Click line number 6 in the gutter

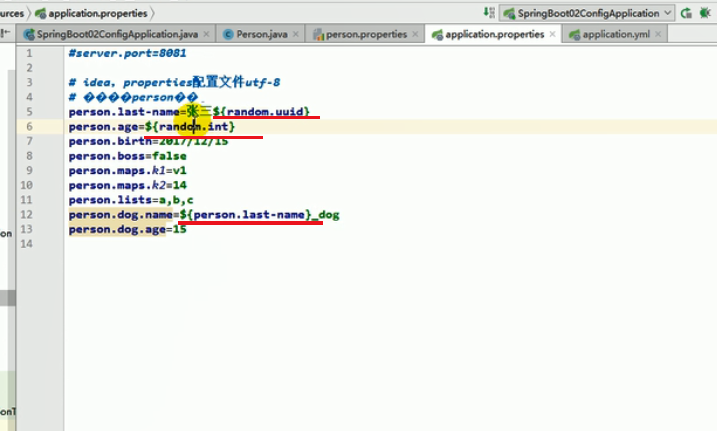(29, 126)
